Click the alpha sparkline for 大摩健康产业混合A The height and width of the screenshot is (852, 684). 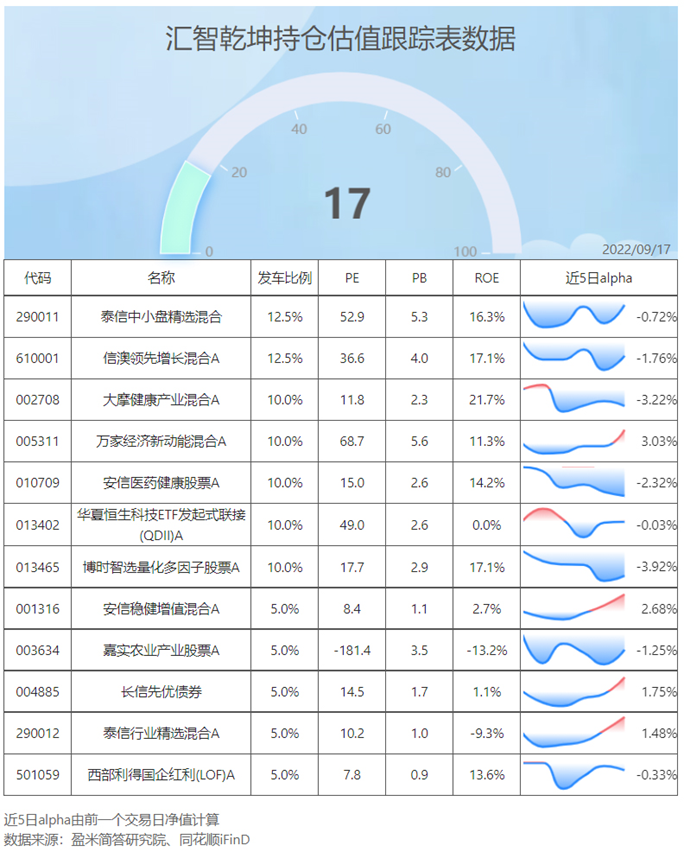pyautogui.click(x=574, y=398)
